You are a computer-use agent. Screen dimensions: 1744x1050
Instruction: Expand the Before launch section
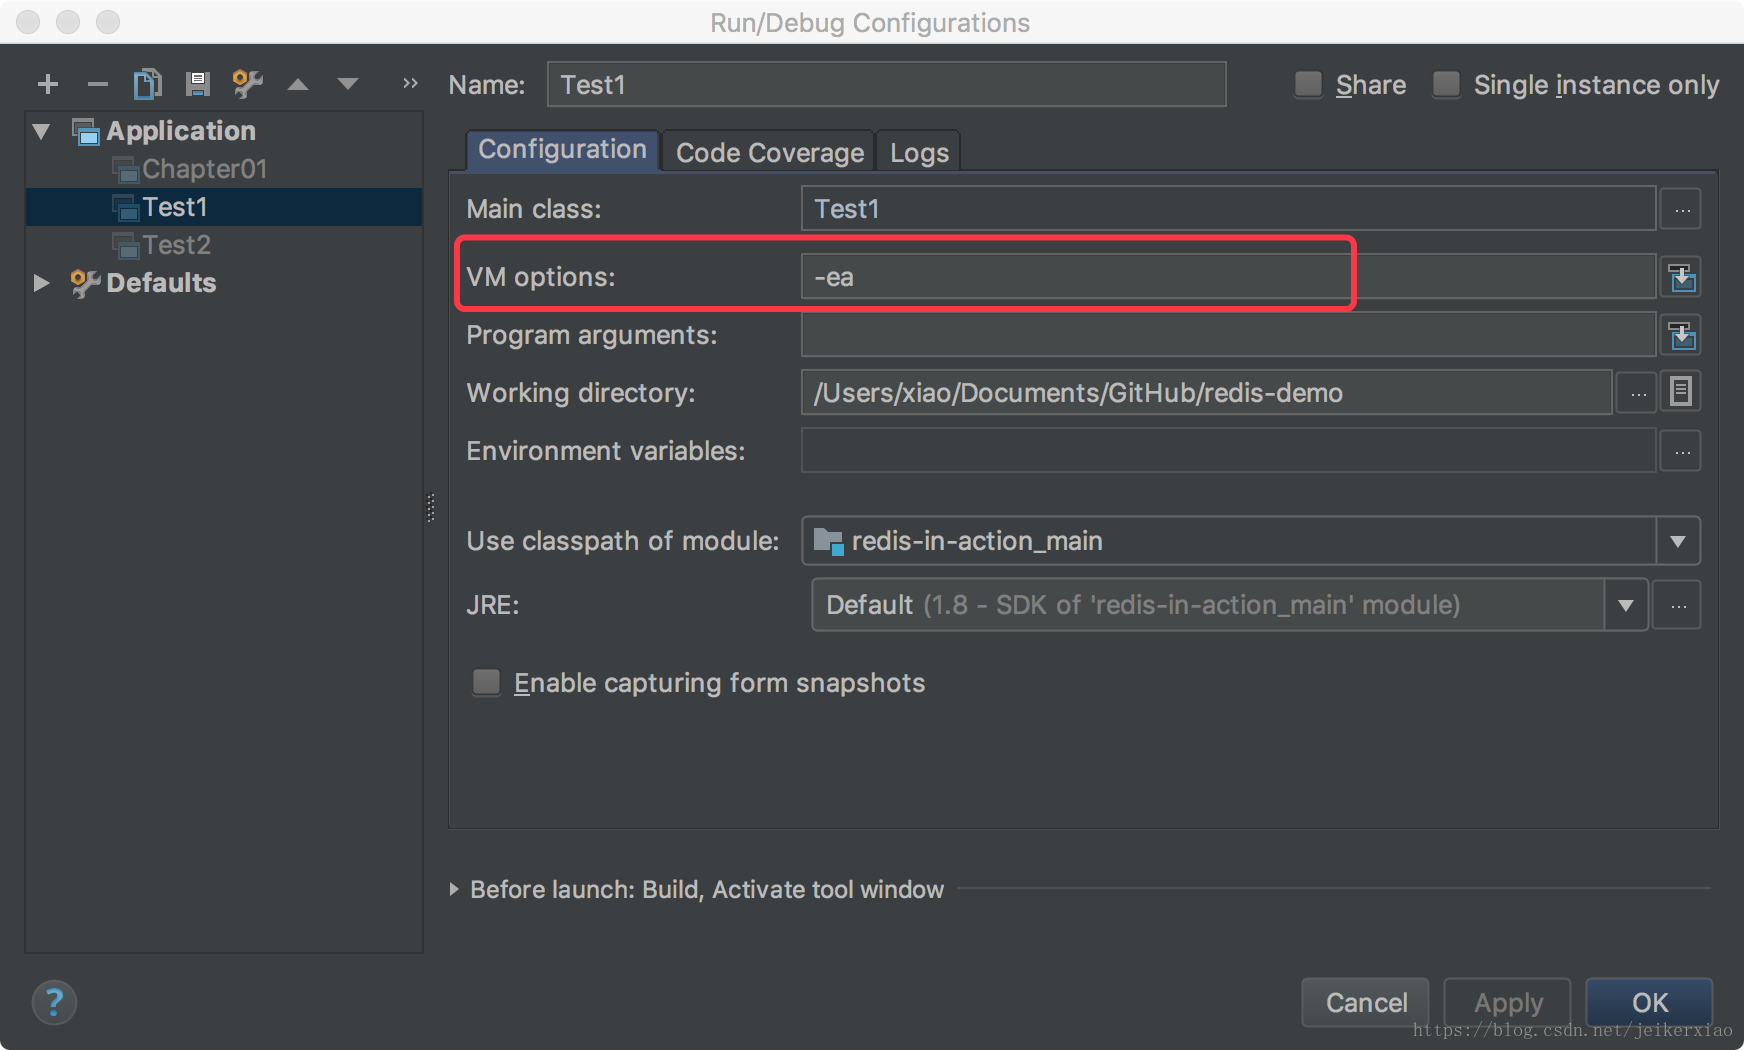(454, 889)
